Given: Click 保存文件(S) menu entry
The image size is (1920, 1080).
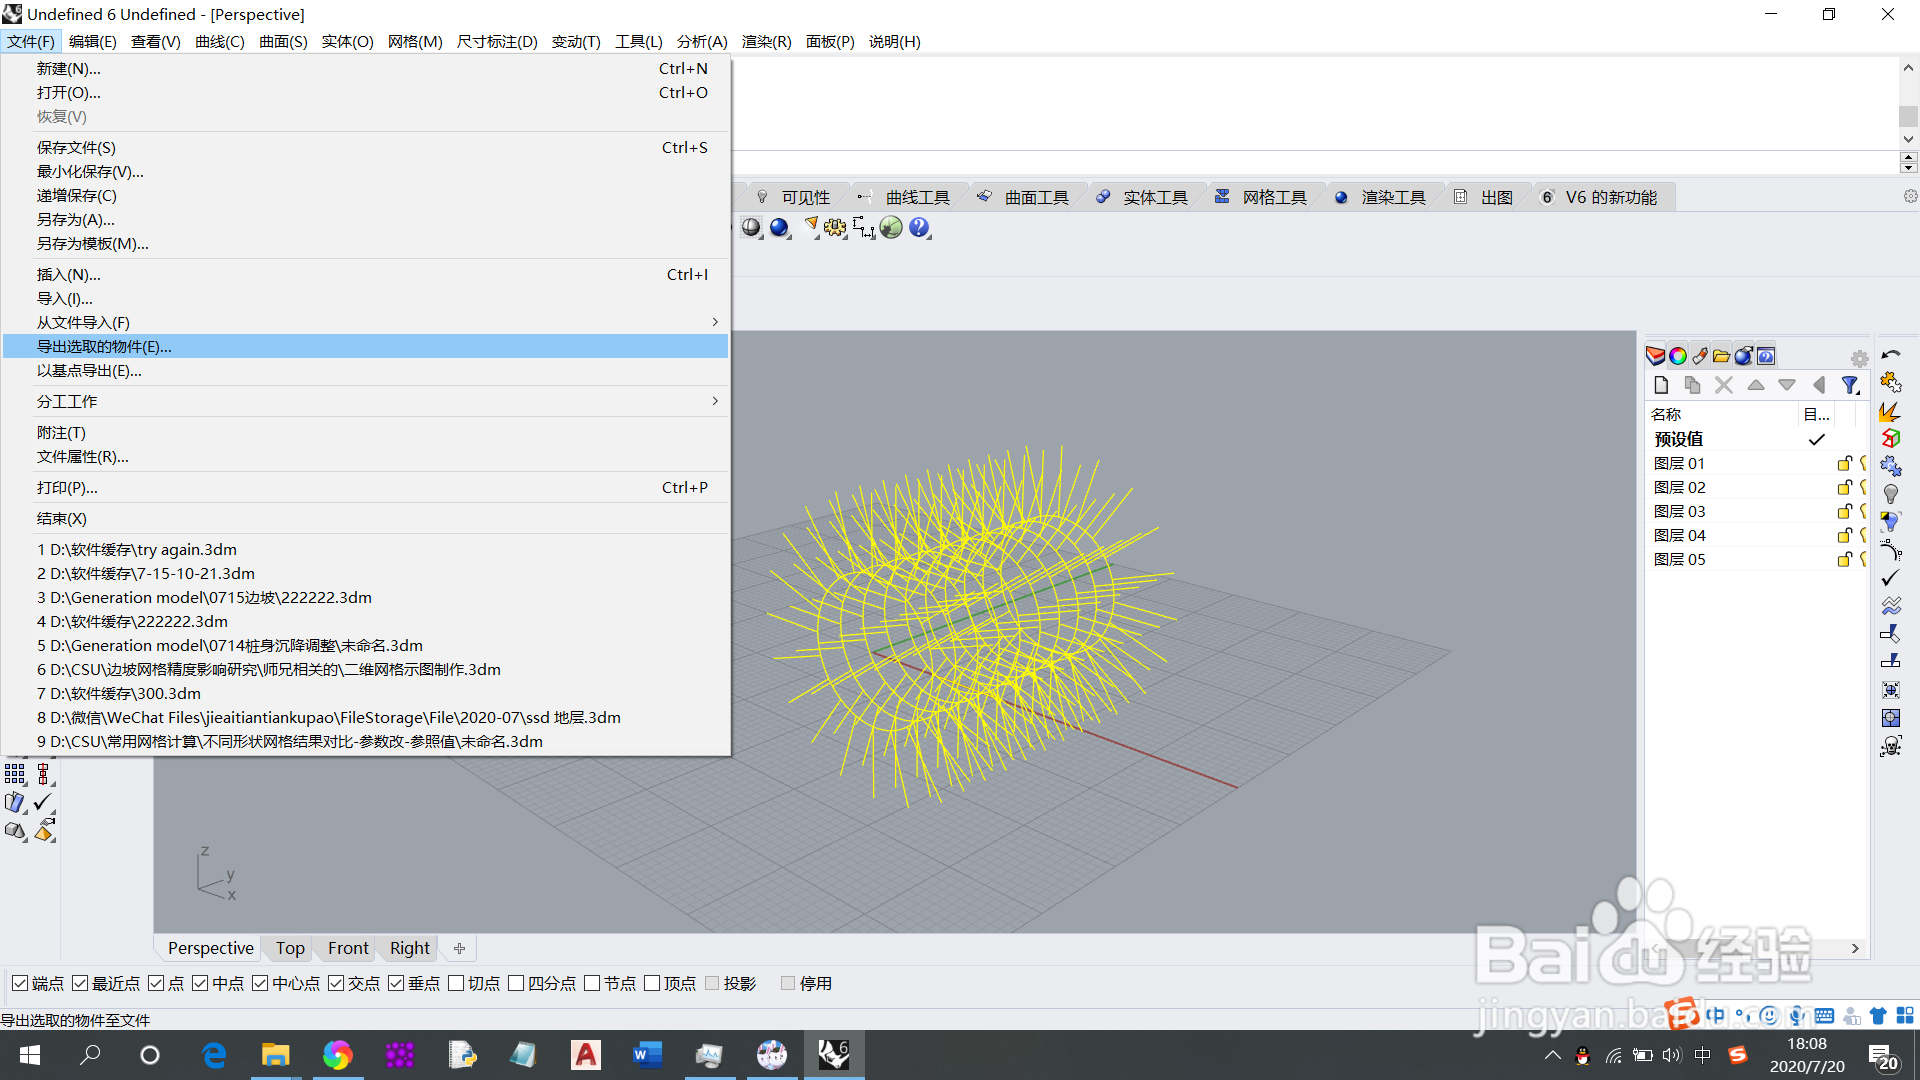Looking at the screenshot, I should click(366, 148).
